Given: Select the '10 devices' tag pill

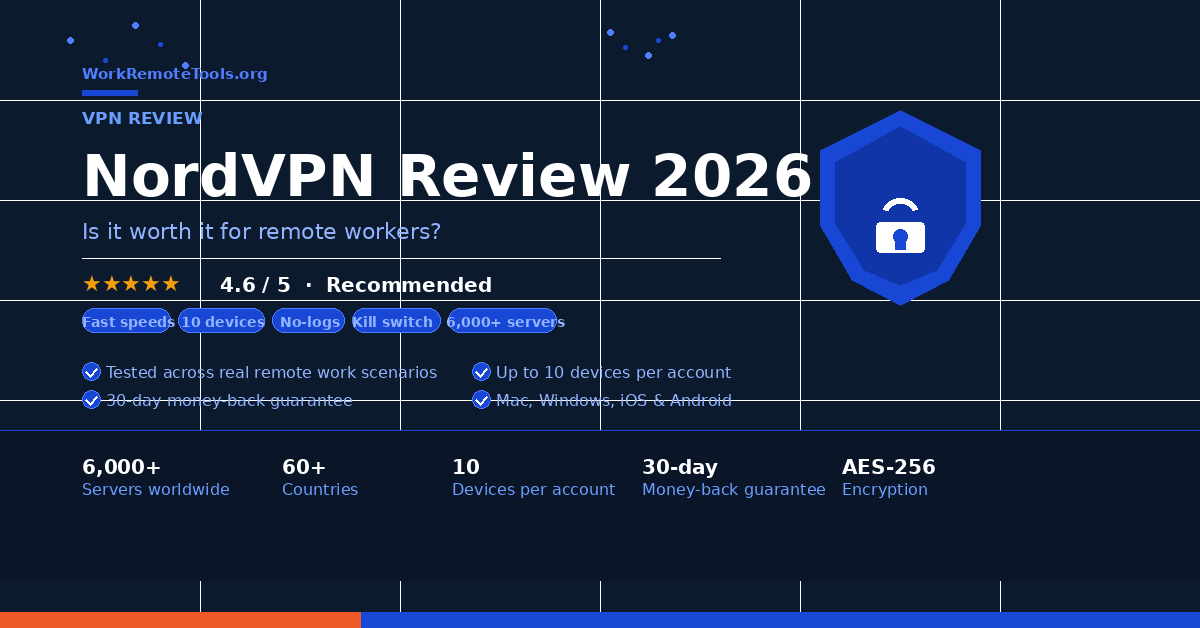Looking at the screenshot, I should [222, 321].
